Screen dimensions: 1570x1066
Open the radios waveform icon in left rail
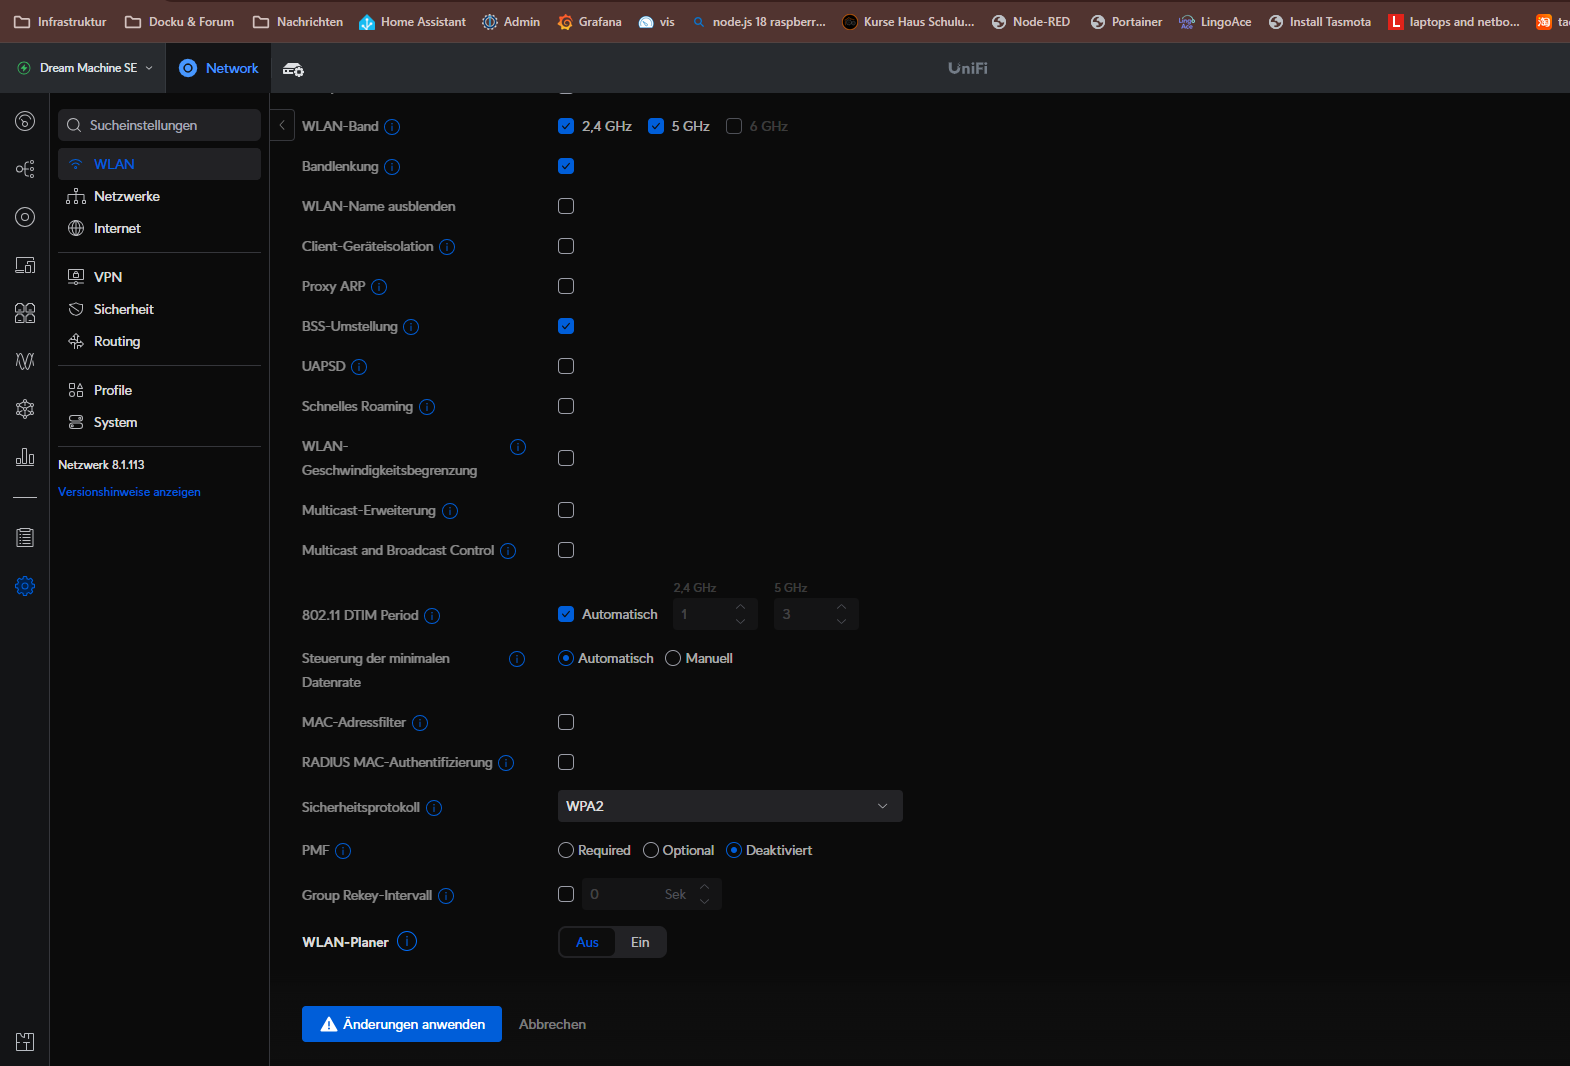coord(25,361)
